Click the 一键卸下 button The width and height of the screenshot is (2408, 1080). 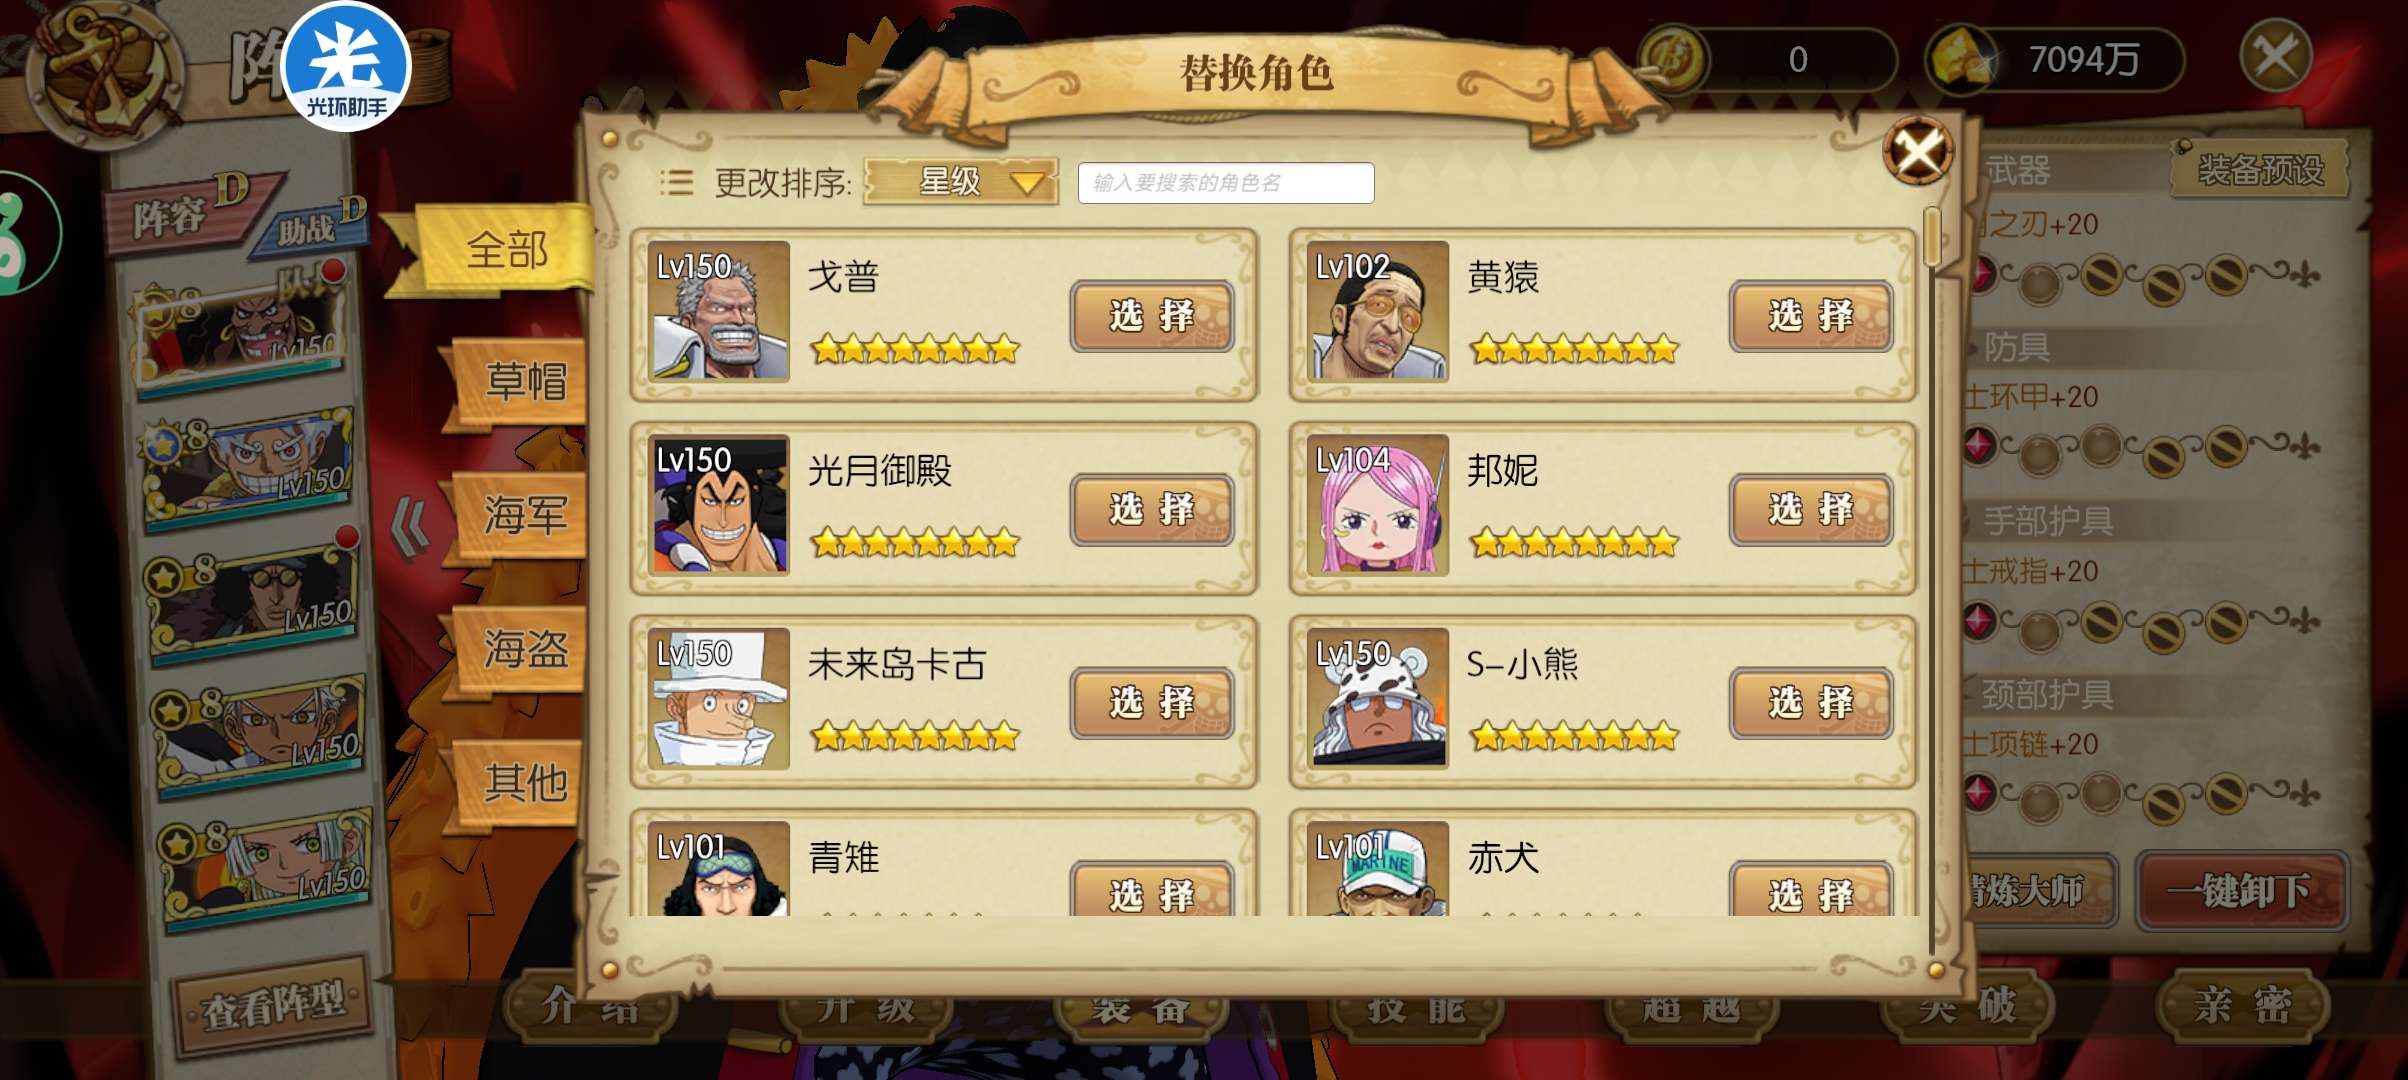coord(2241,890)
